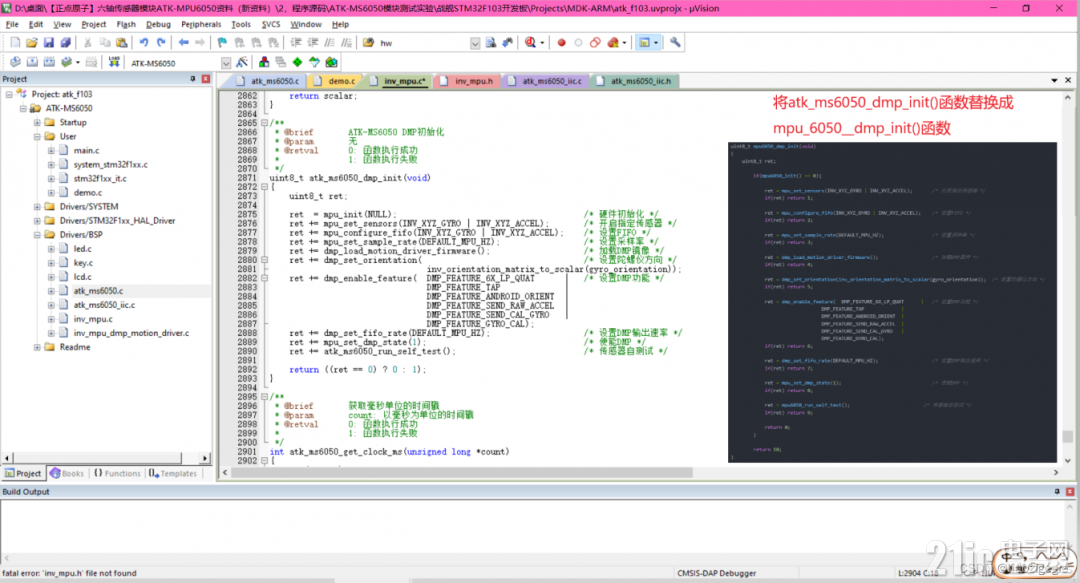Indent the selected lines
Image resolution: width=1080 pixels, height=583 pixels.
pos(296,43)
